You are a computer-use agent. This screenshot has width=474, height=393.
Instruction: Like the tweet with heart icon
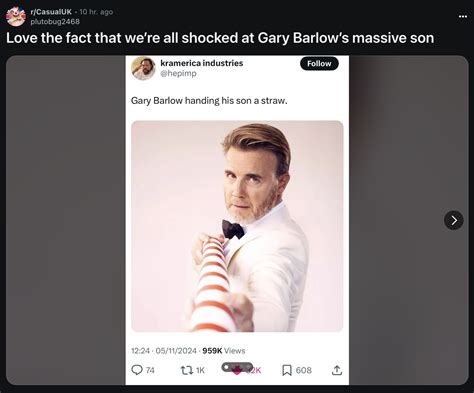coord(236,371)
